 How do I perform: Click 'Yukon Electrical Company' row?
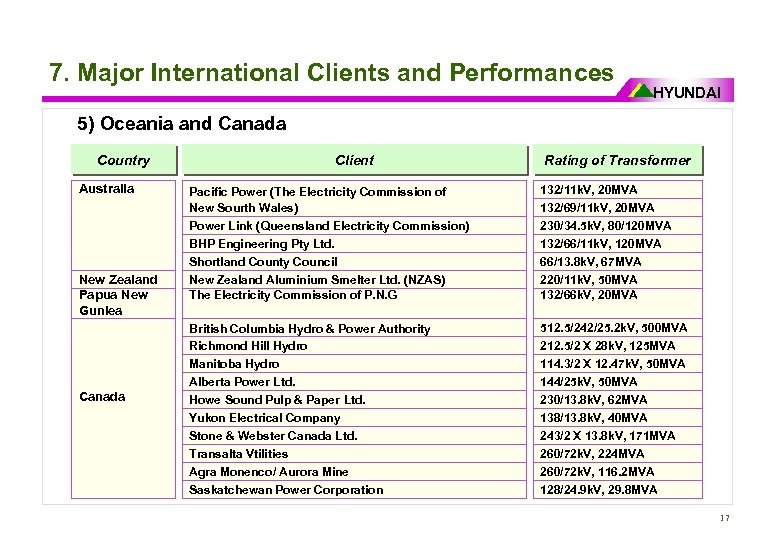pyautogui.click(x=354, y=417)
